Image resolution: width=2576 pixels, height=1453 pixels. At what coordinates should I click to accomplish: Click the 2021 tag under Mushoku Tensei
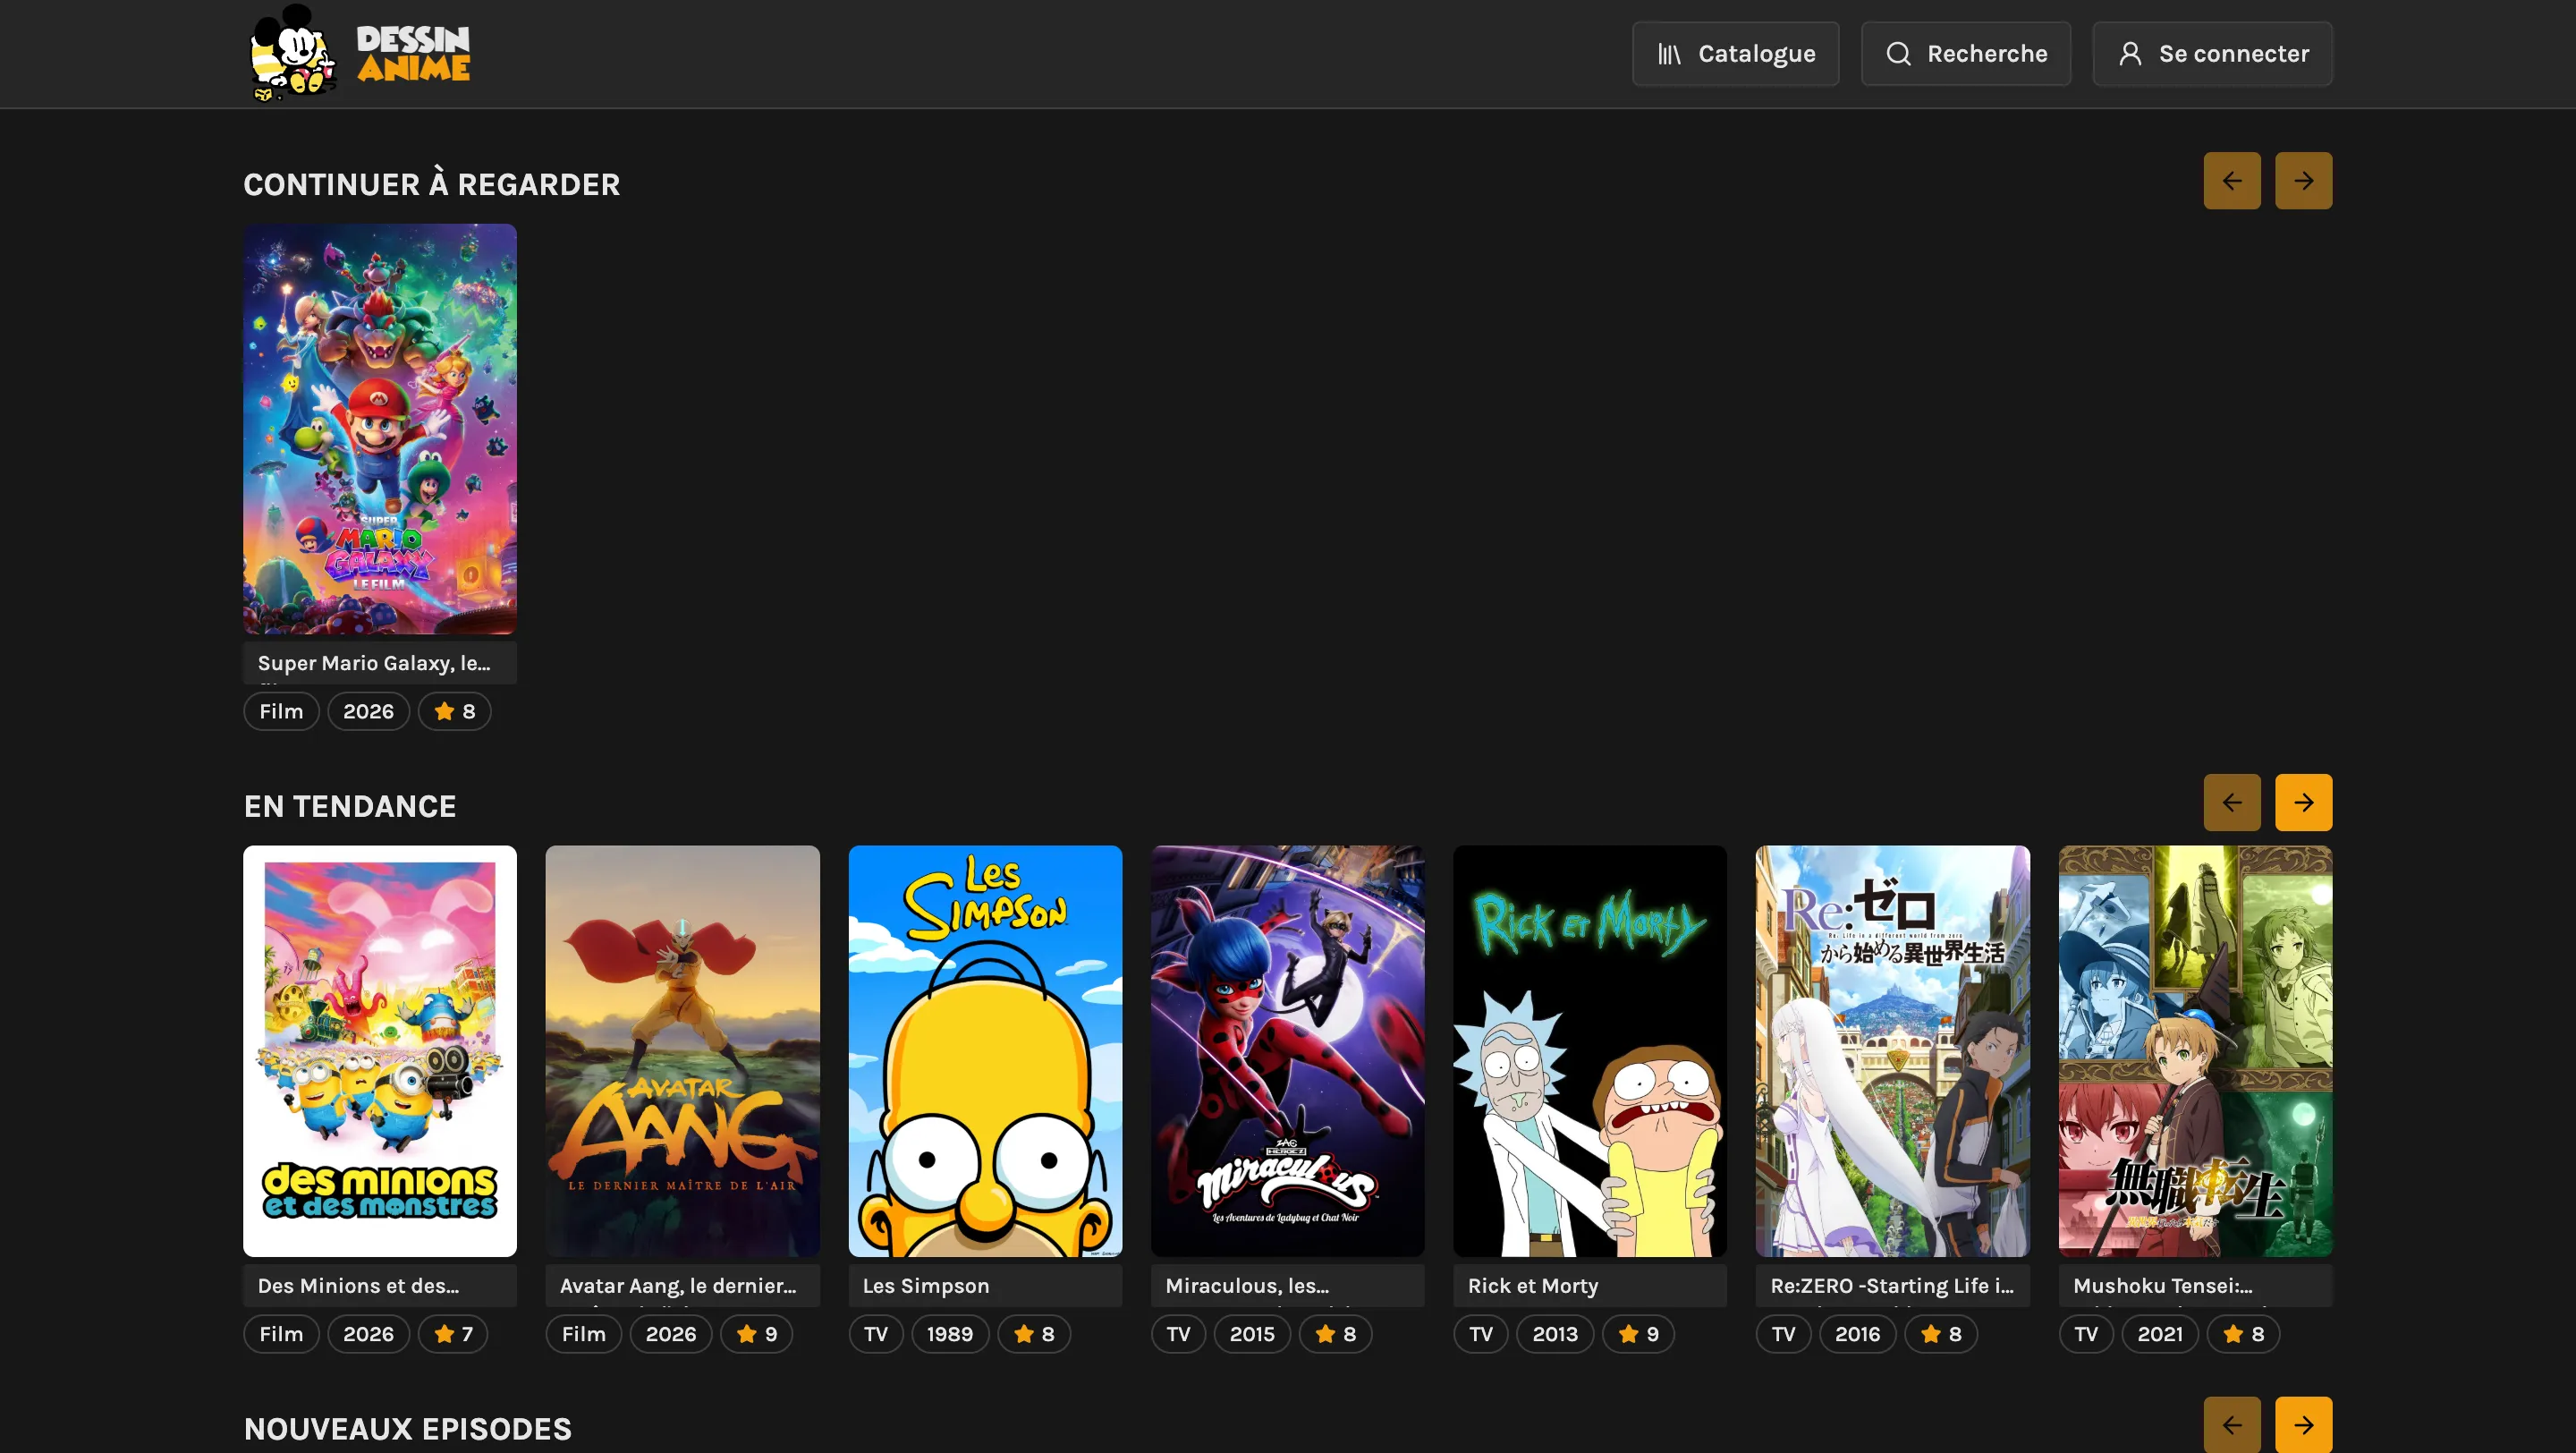coord(2160,1334)
